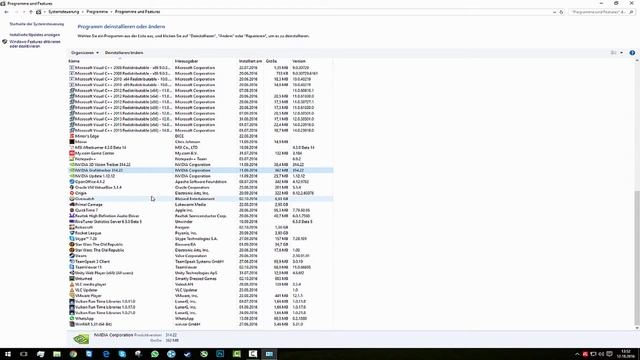
Task: Click the scrollbar down arrow
Action: (x=637, y=328)
